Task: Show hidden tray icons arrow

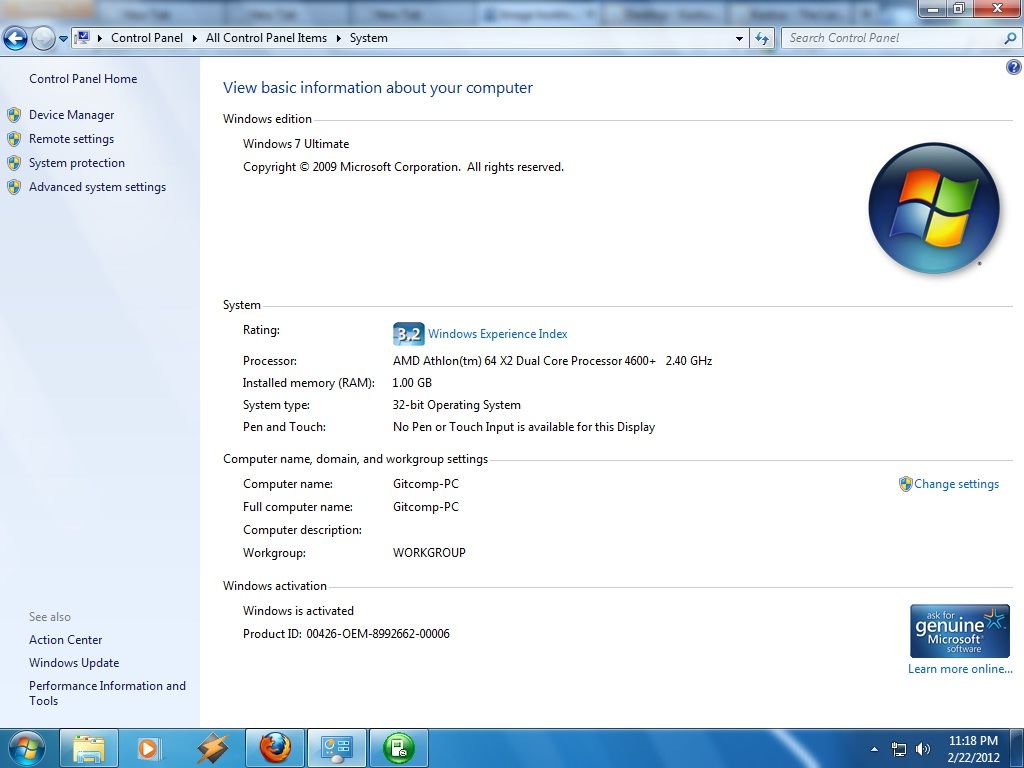Action: (874, 749)
